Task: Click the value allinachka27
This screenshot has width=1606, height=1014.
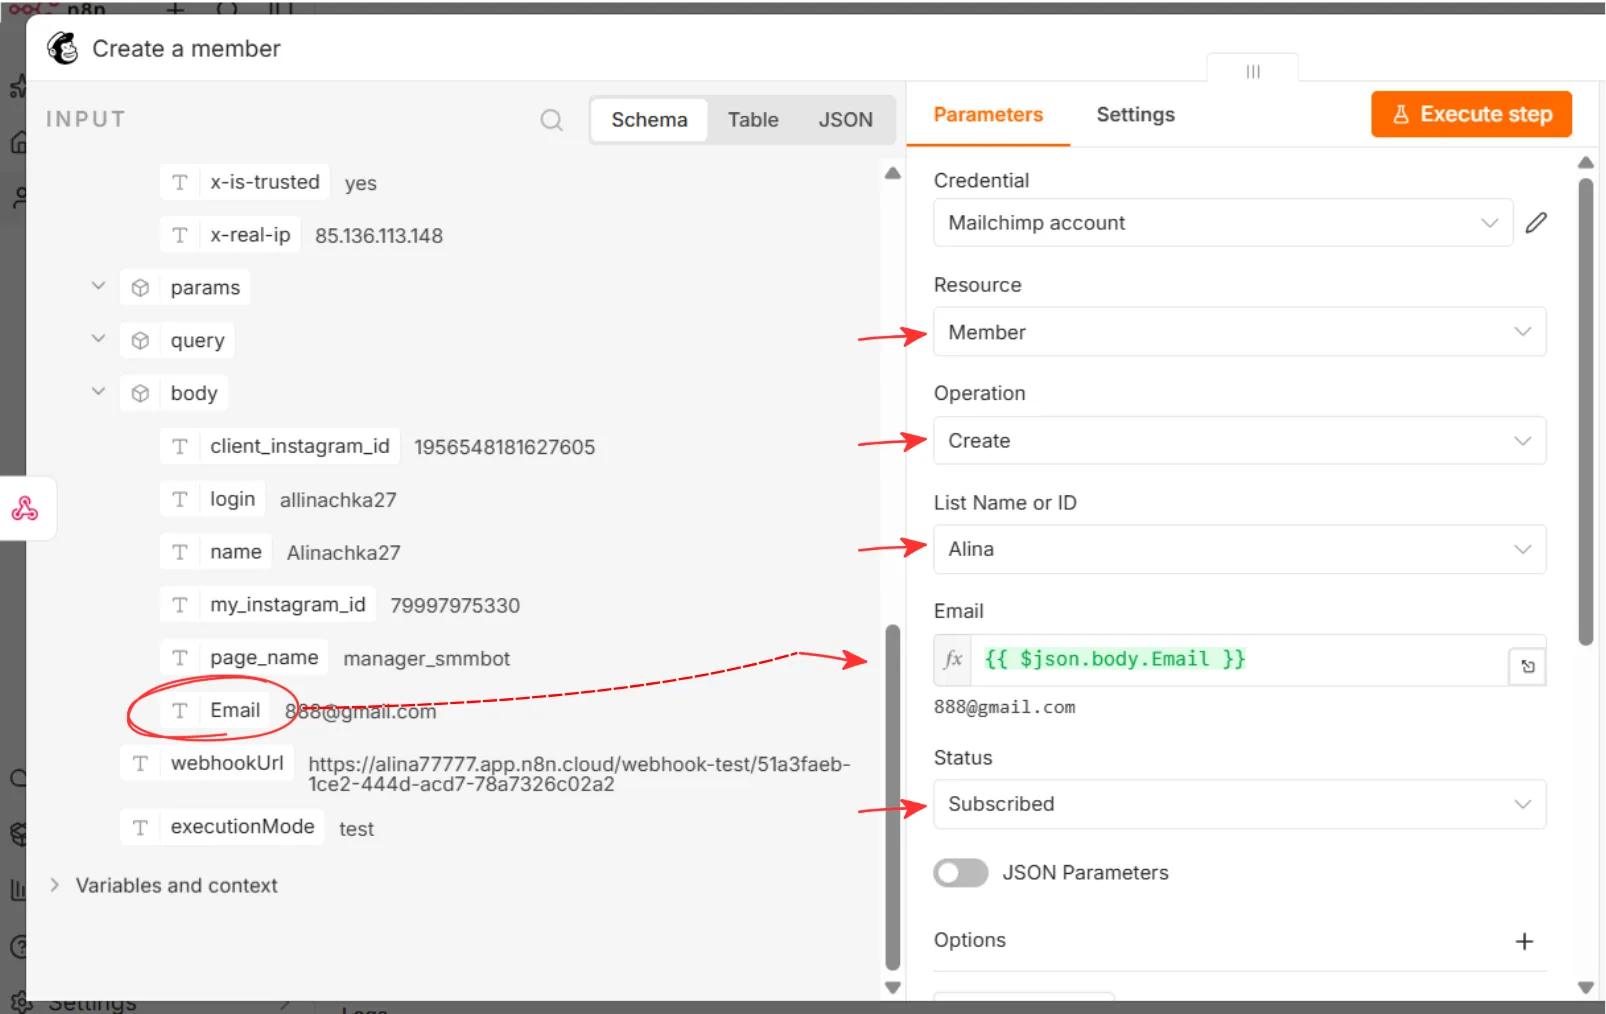Action: [x=338, y=500]
